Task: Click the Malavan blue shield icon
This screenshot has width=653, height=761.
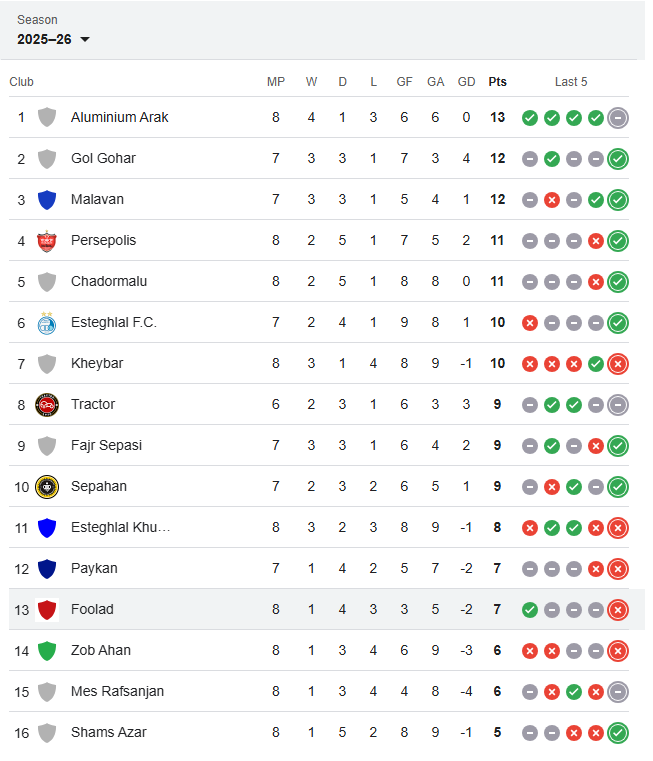Action: 46,199
